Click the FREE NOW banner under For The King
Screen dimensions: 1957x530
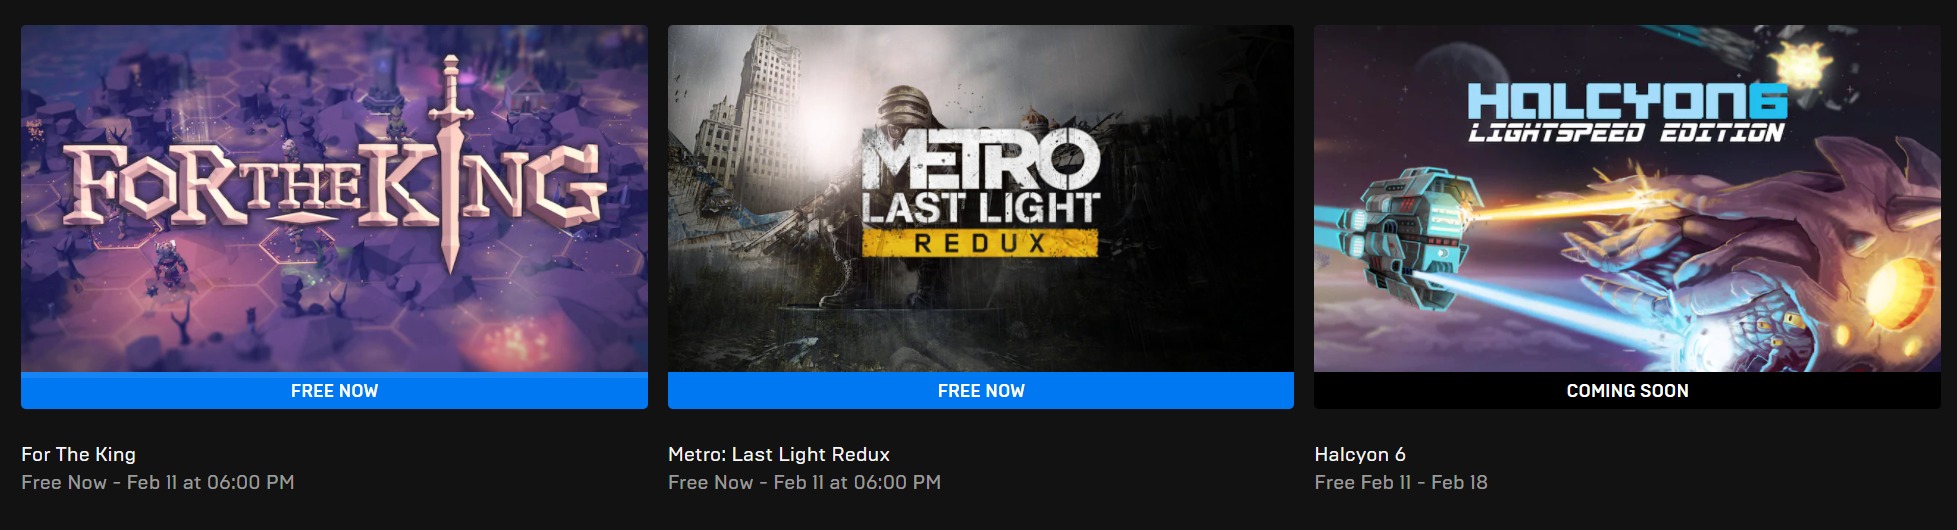tap(334, 390)
